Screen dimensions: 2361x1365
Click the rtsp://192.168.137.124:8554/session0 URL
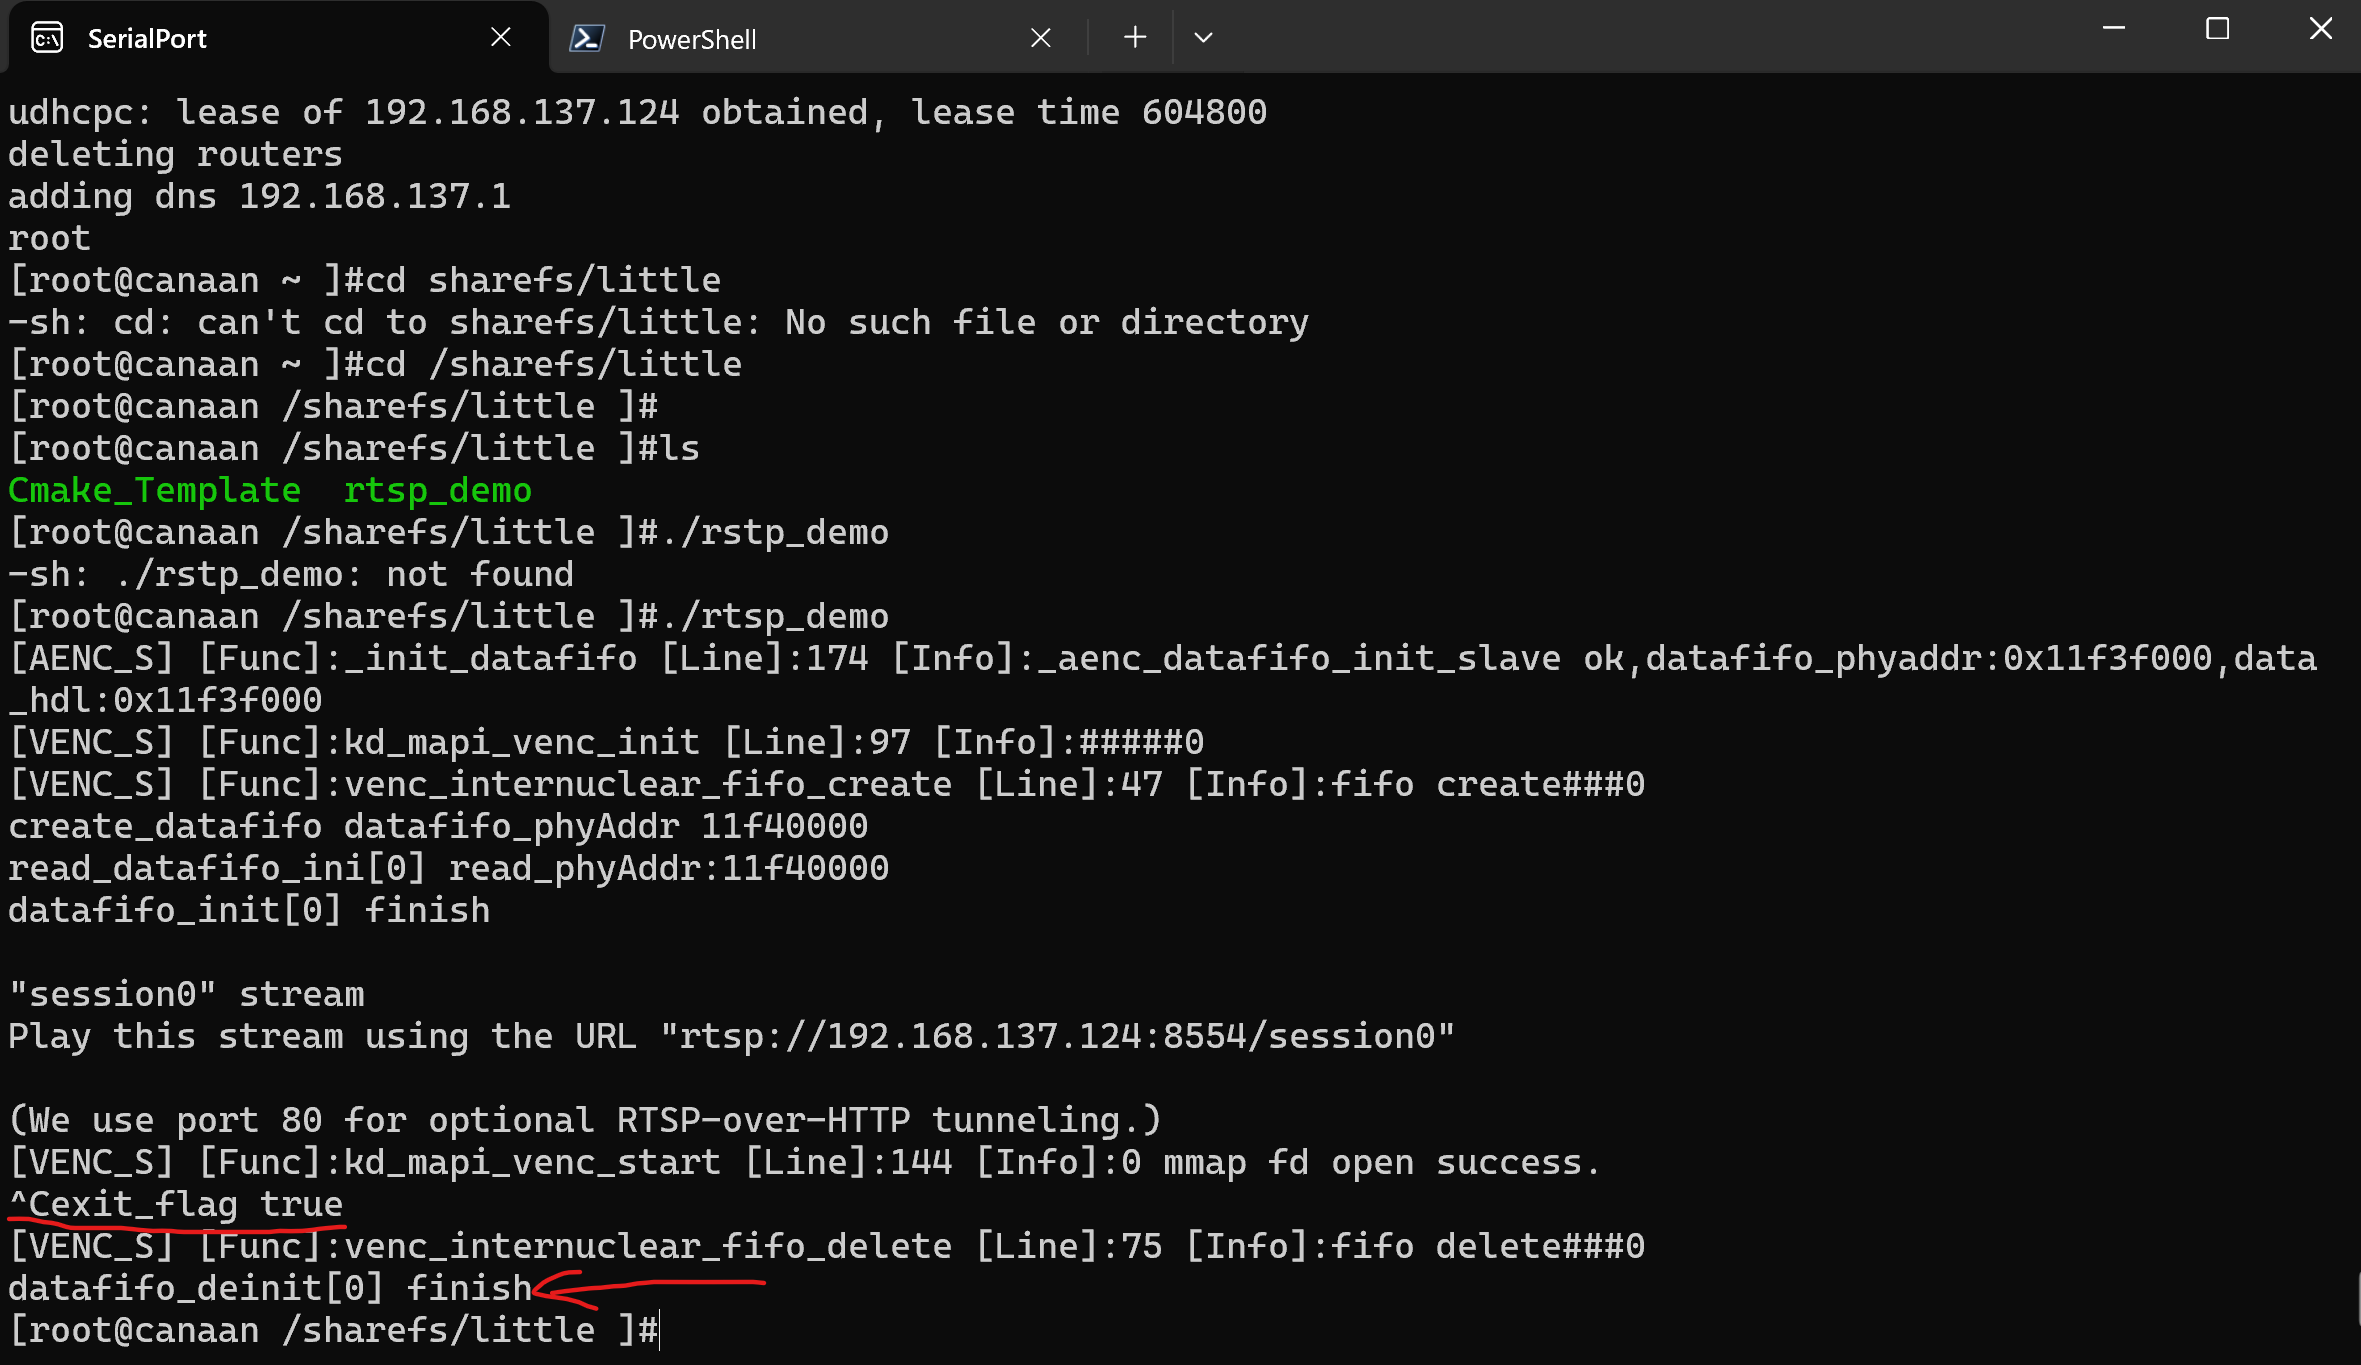coord(1056,1036)
